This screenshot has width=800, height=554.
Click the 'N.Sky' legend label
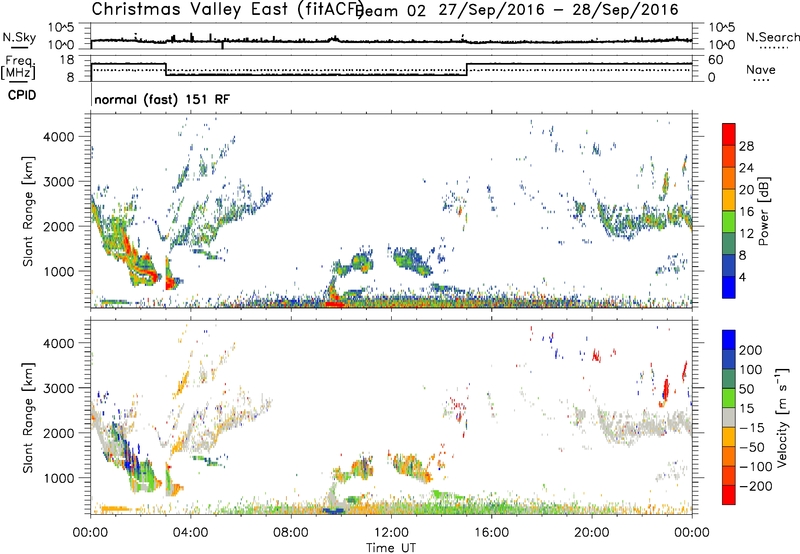[x=19, y=37]
